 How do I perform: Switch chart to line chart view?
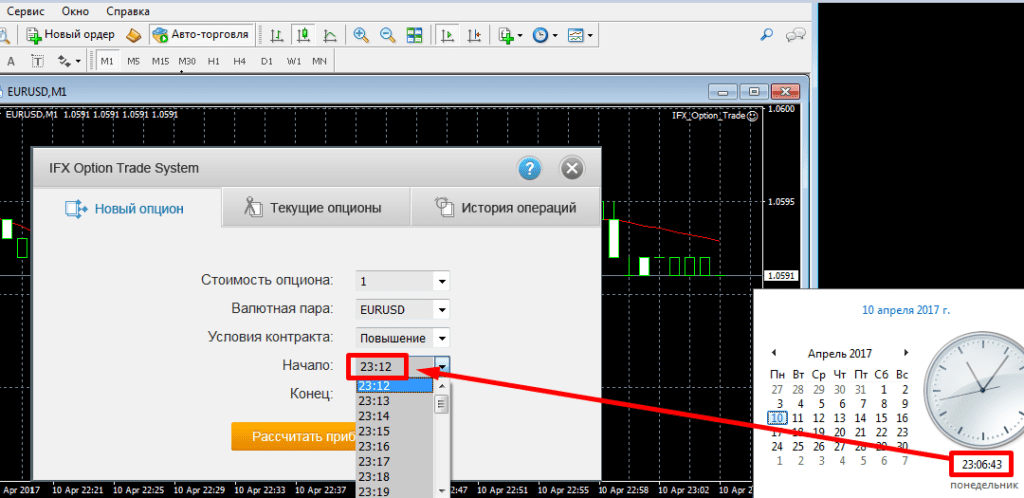coord(330,35)
